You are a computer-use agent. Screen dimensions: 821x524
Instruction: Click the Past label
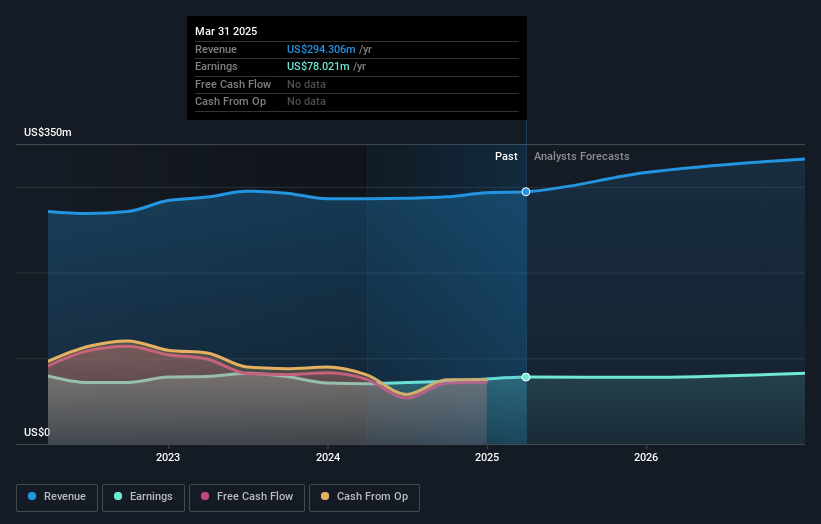[x=506, y=157]
